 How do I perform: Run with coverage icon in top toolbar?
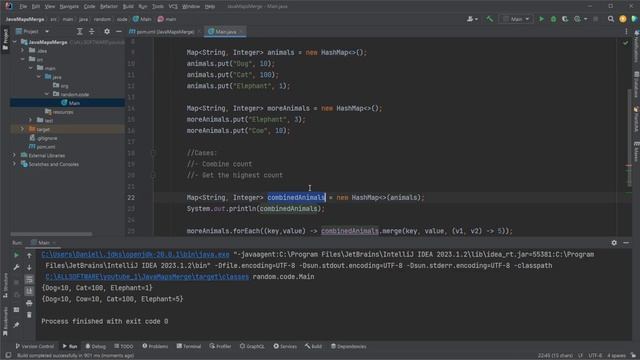click(565, 19)
